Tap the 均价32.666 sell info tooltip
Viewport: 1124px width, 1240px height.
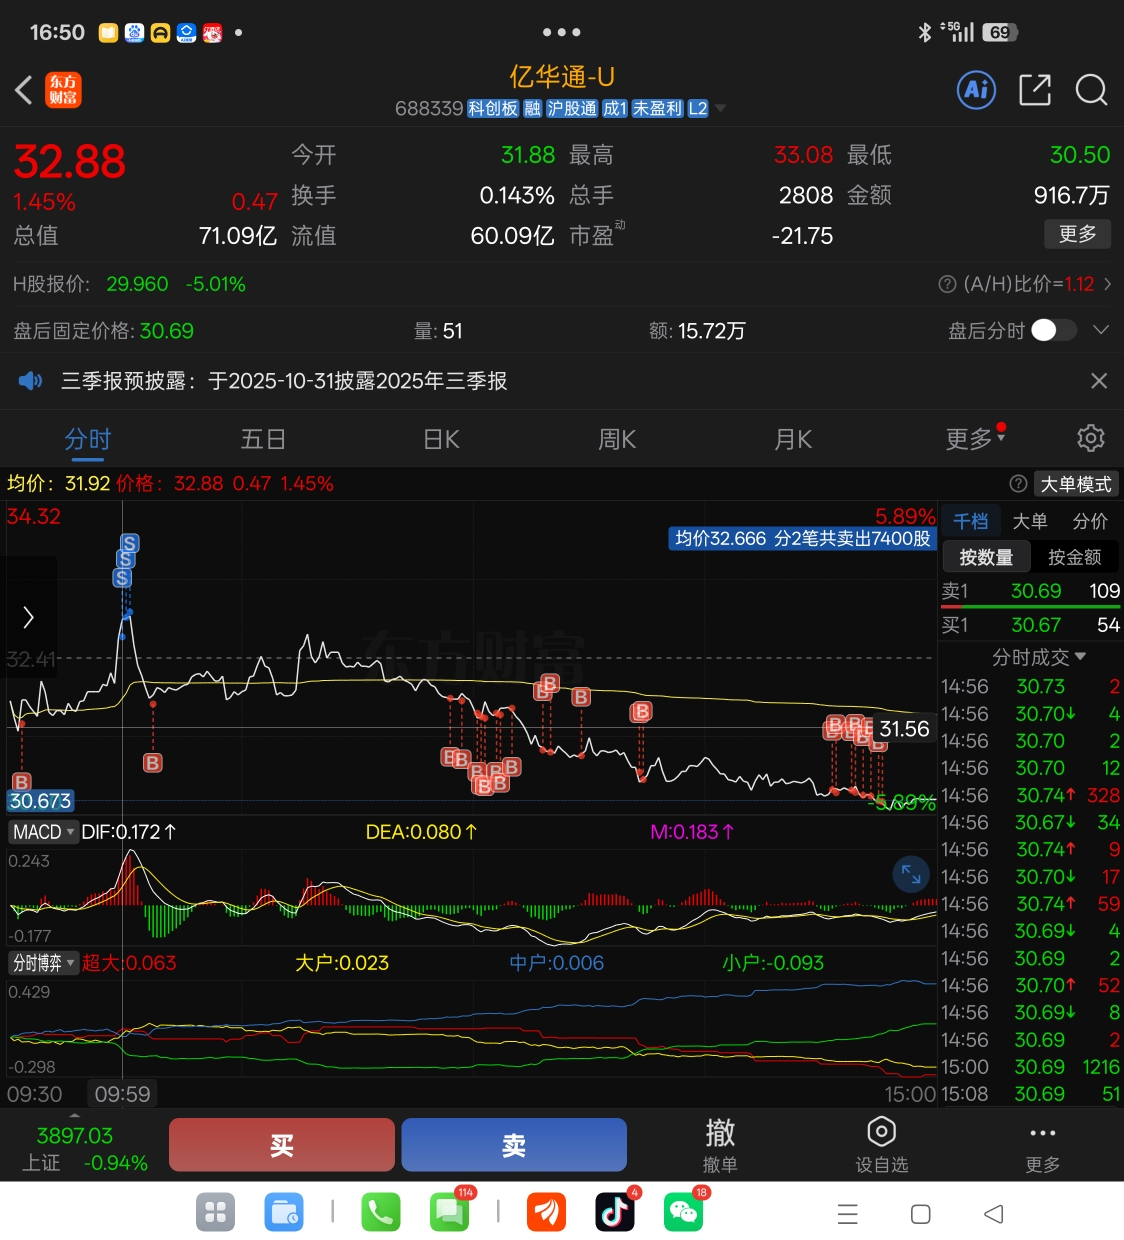click(802, 539)
